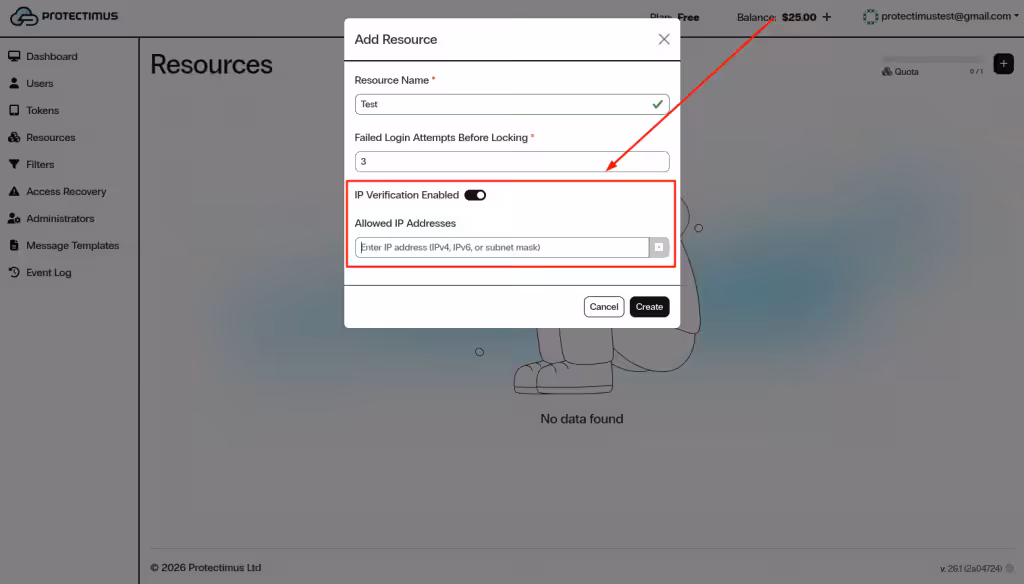The width and height of the screenshot is (1024, 584).
Task: Click the © 2026 Protectimus Ltd footer
Action: pos(206,568)
